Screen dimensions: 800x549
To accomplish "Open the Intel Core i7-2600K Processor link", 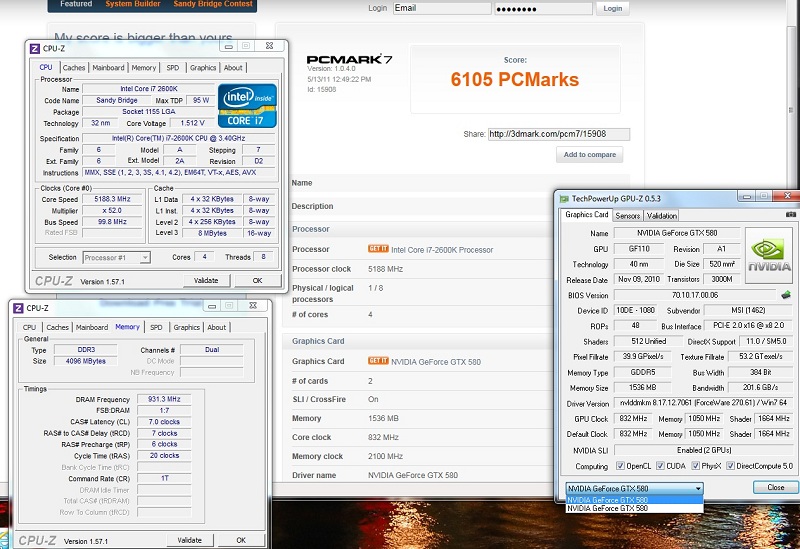I will 442,250.
